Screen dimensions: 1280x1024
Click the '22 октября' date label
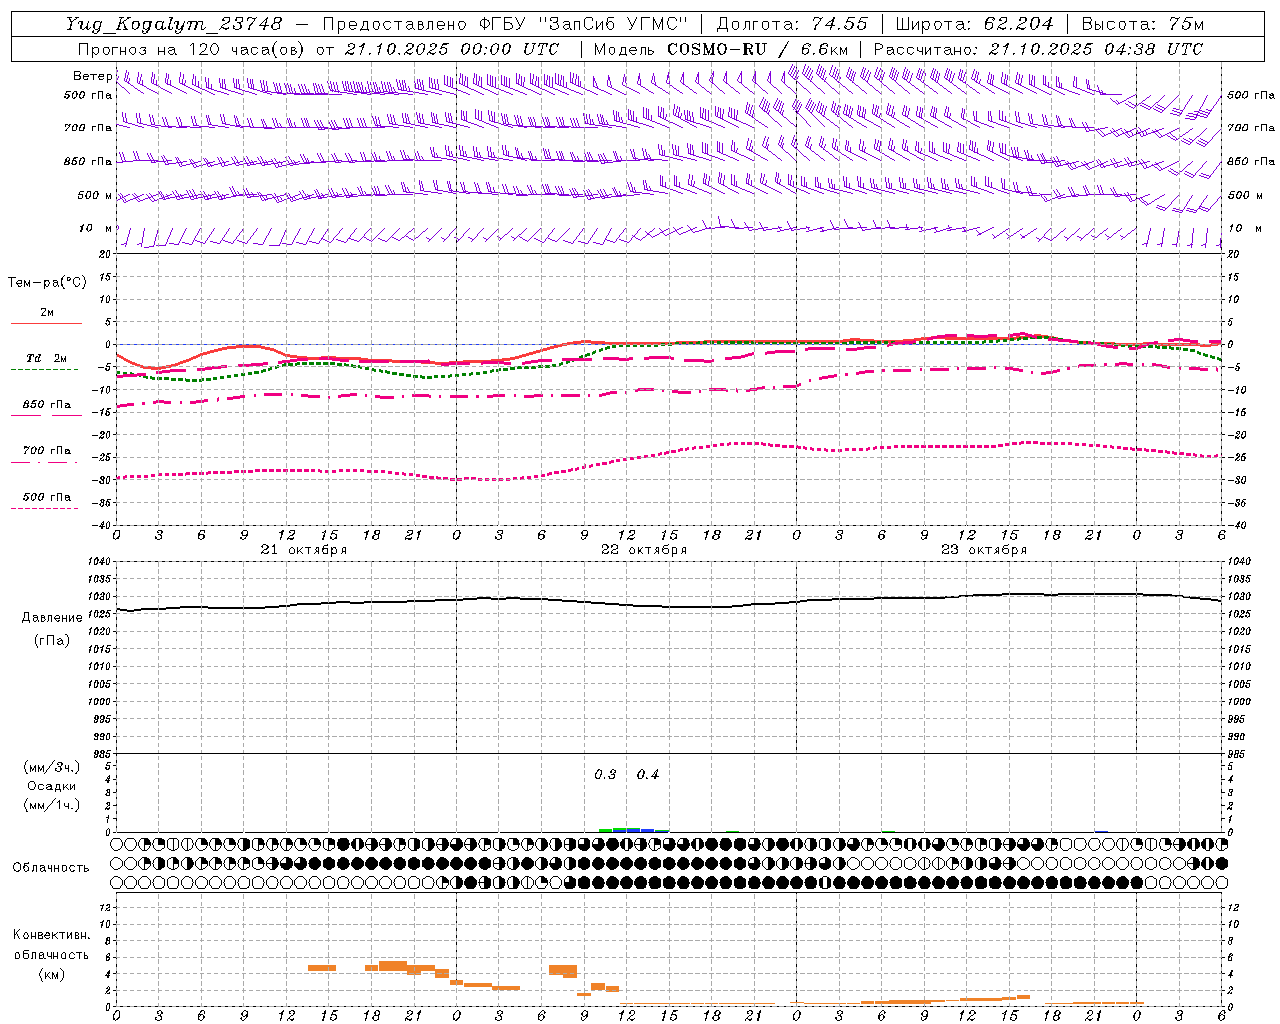click(x=644, y=550)
